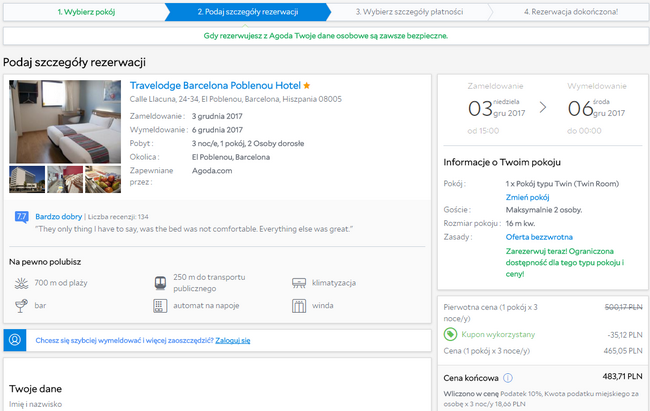Click the bar glass icon

(x=20, y=305)
